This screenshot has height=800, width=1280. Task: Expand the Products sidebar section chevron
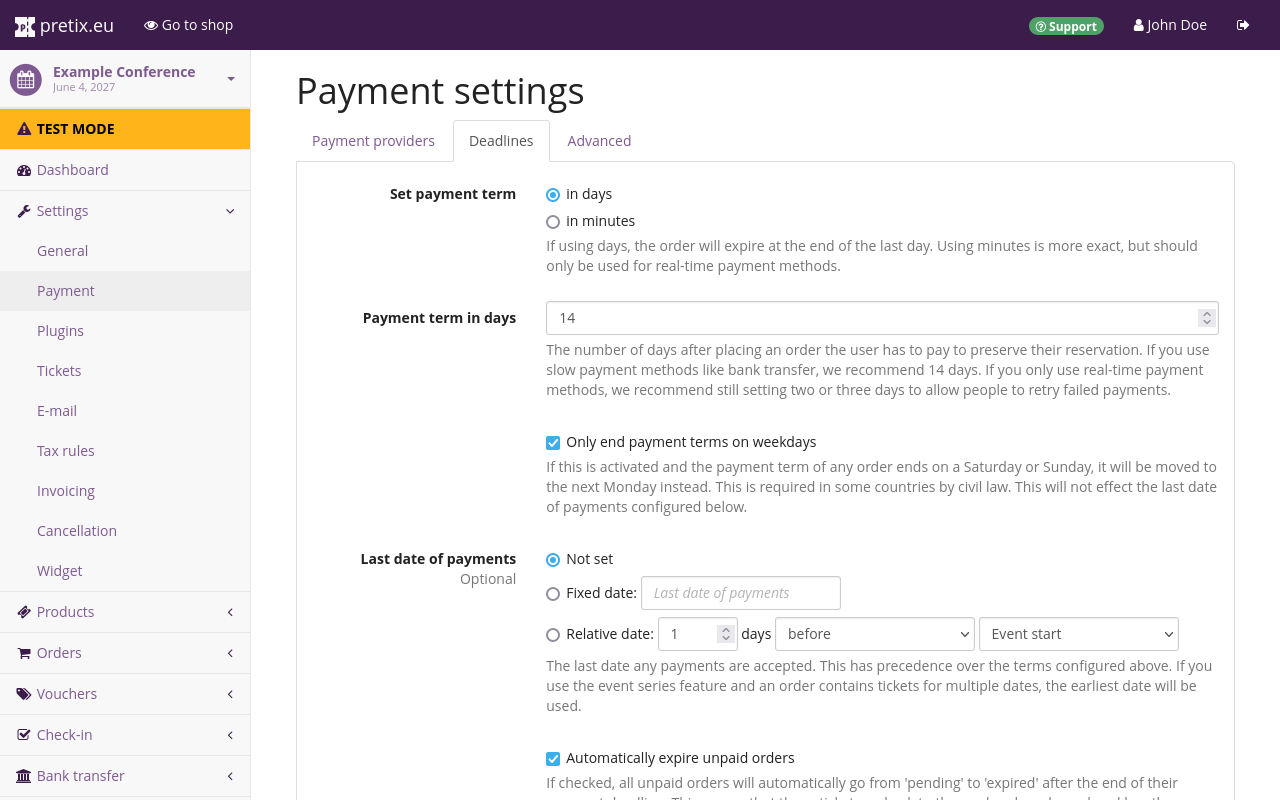coord(230,612)
